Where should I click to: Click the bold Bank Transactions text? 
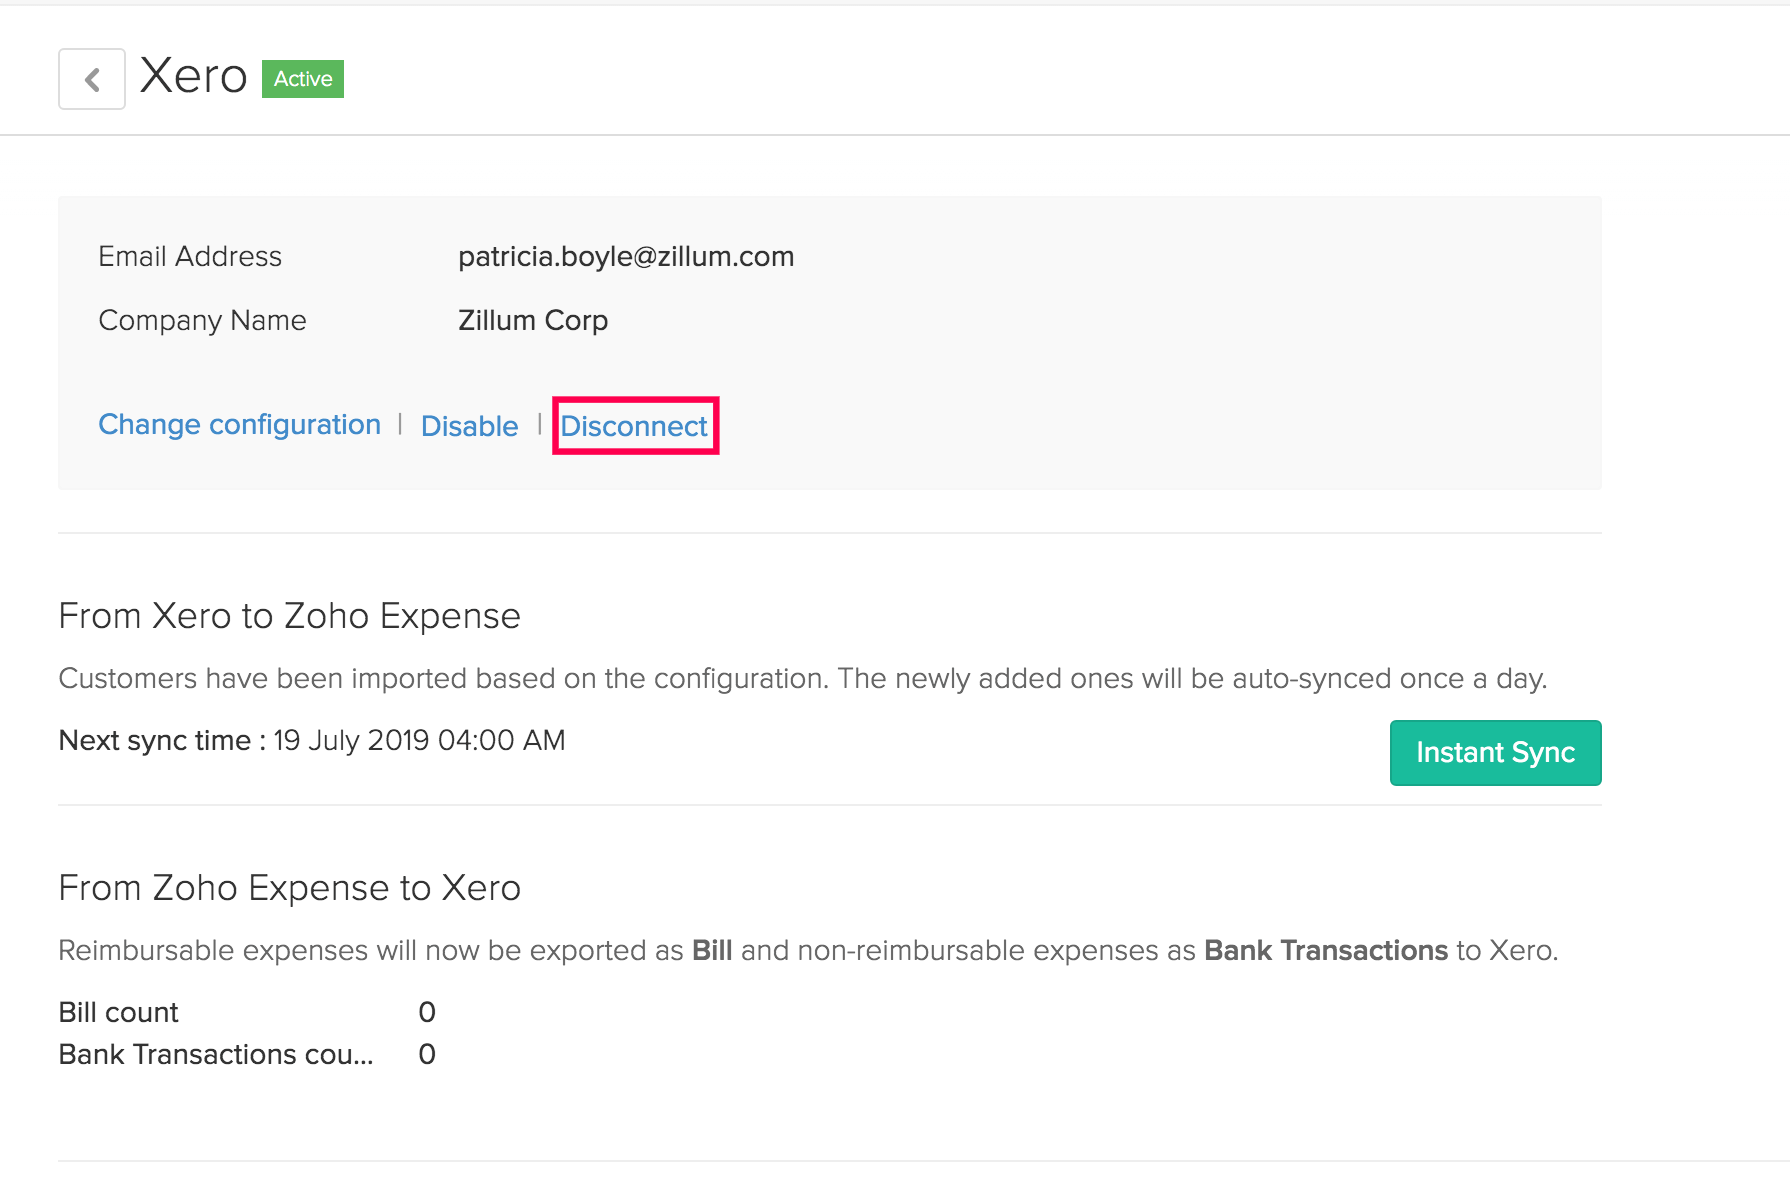[x=1325, y=951]
